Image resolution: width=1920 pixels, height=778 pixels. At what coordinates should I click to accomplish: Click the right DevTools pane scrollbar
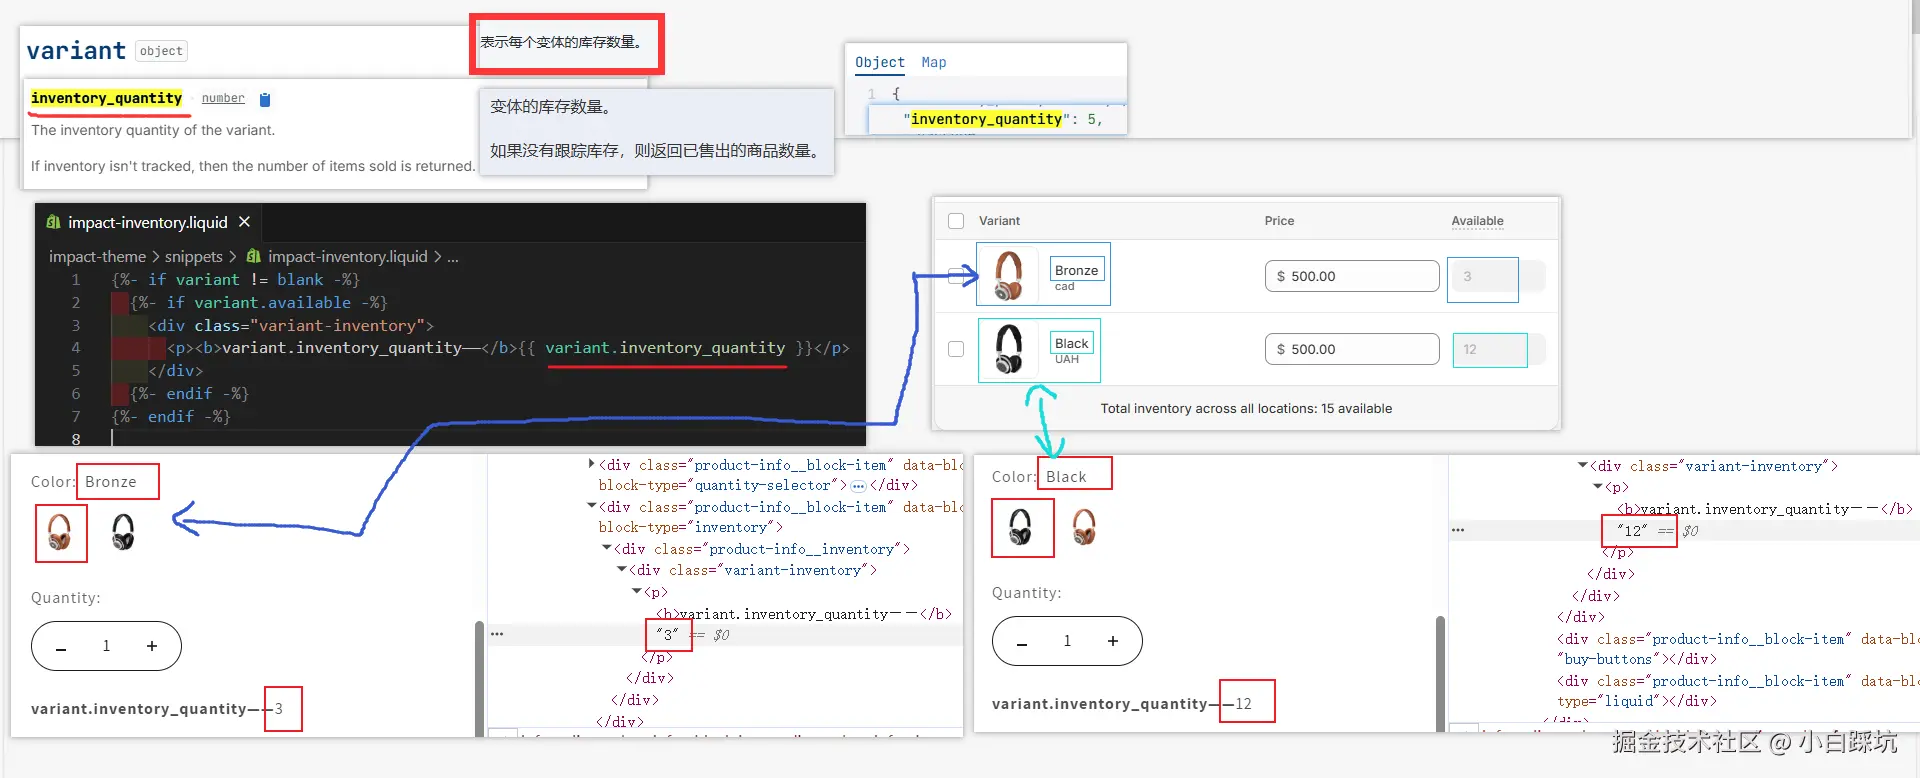(x=1441, y=674)
